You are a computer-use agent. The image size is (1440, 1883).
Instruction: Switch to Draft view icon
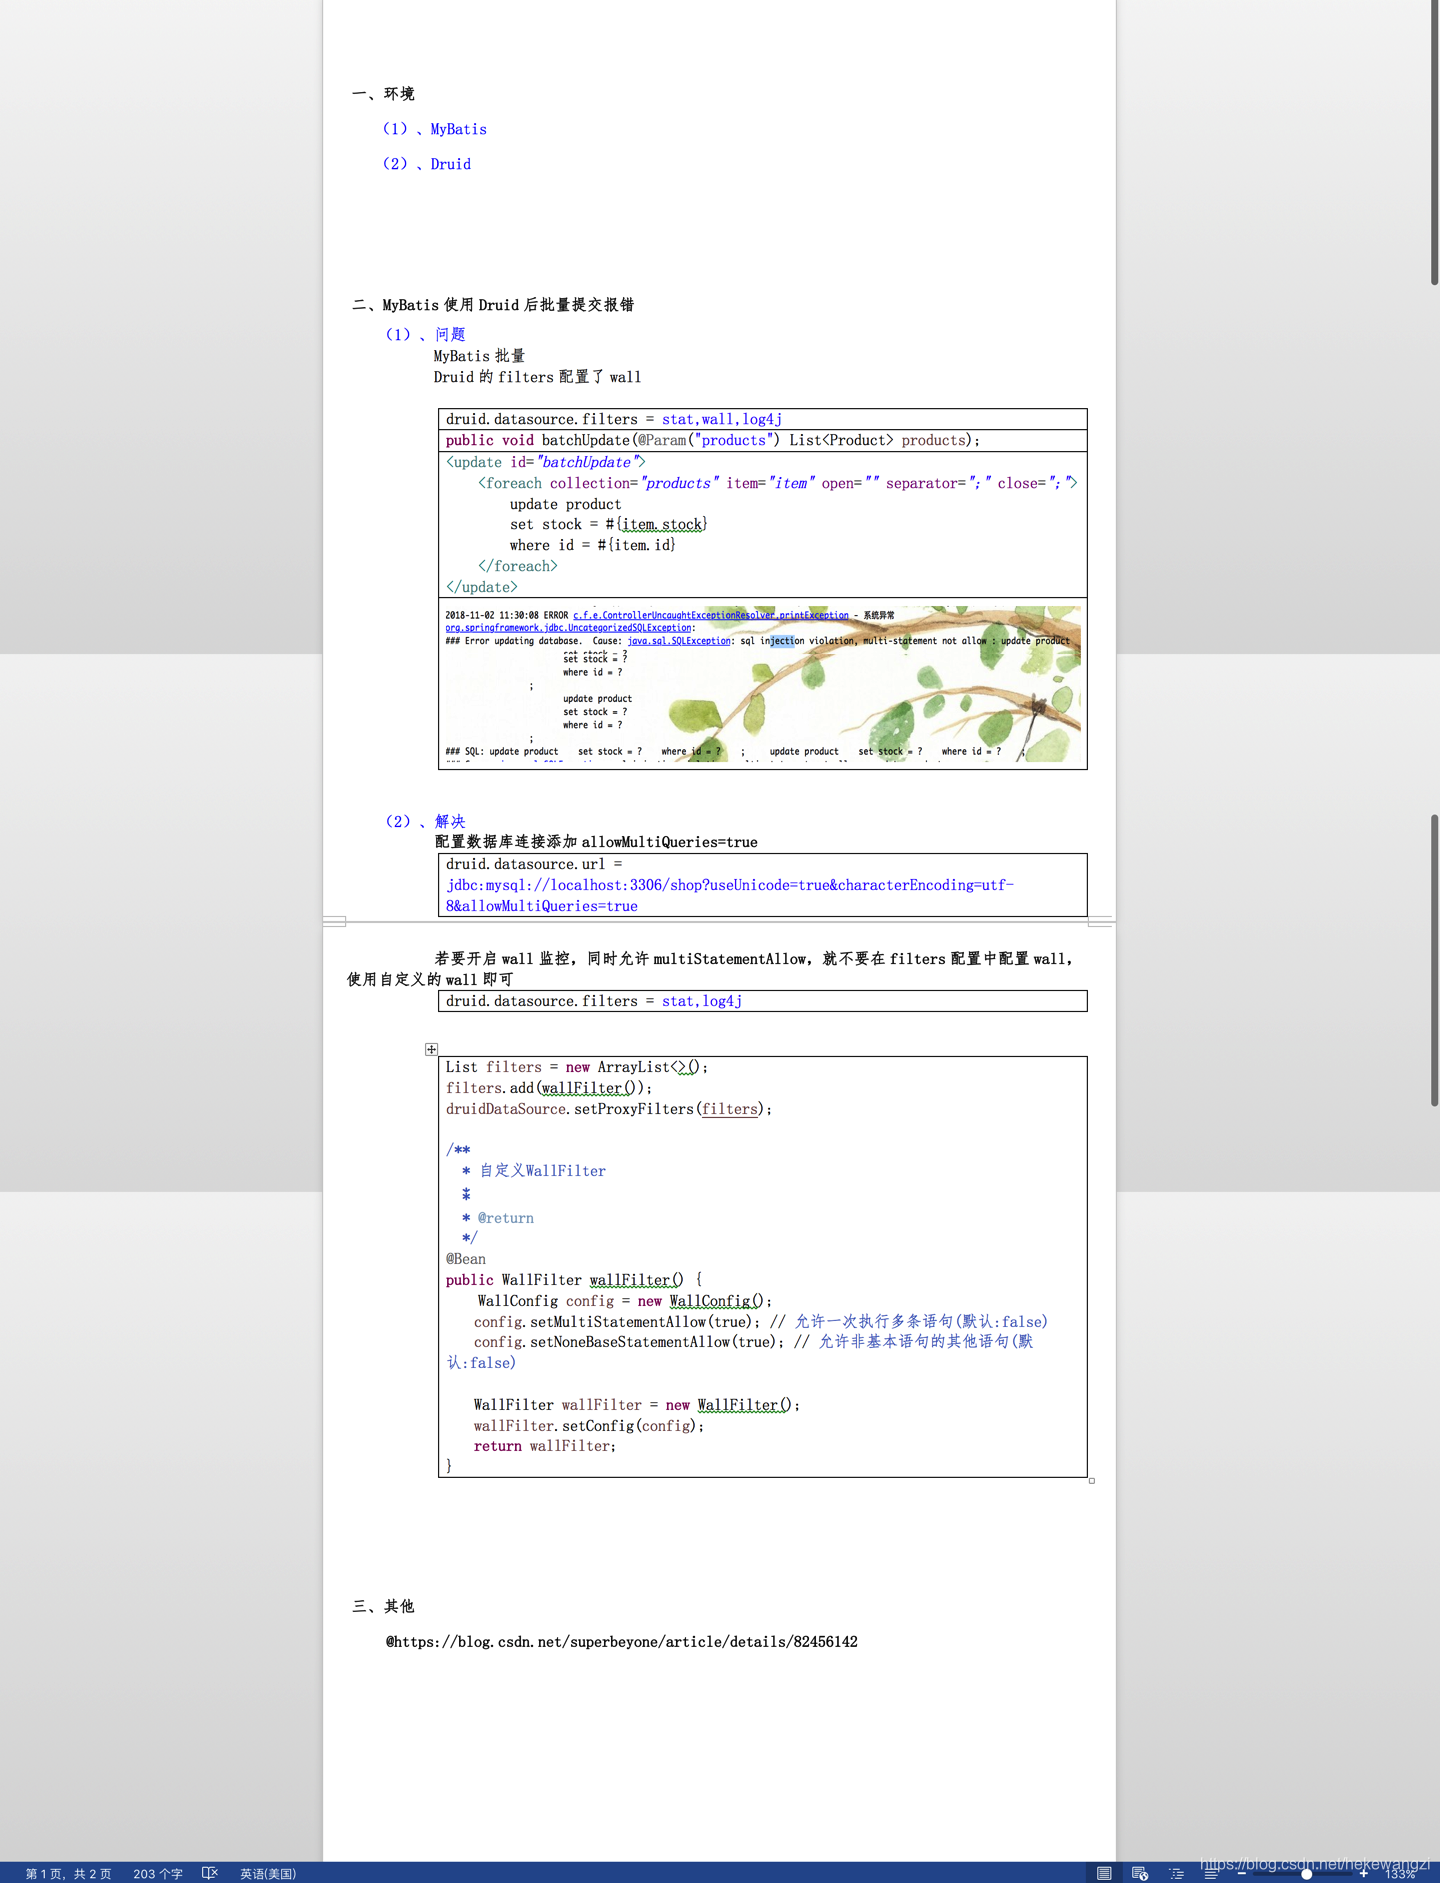point(1211,1873)
